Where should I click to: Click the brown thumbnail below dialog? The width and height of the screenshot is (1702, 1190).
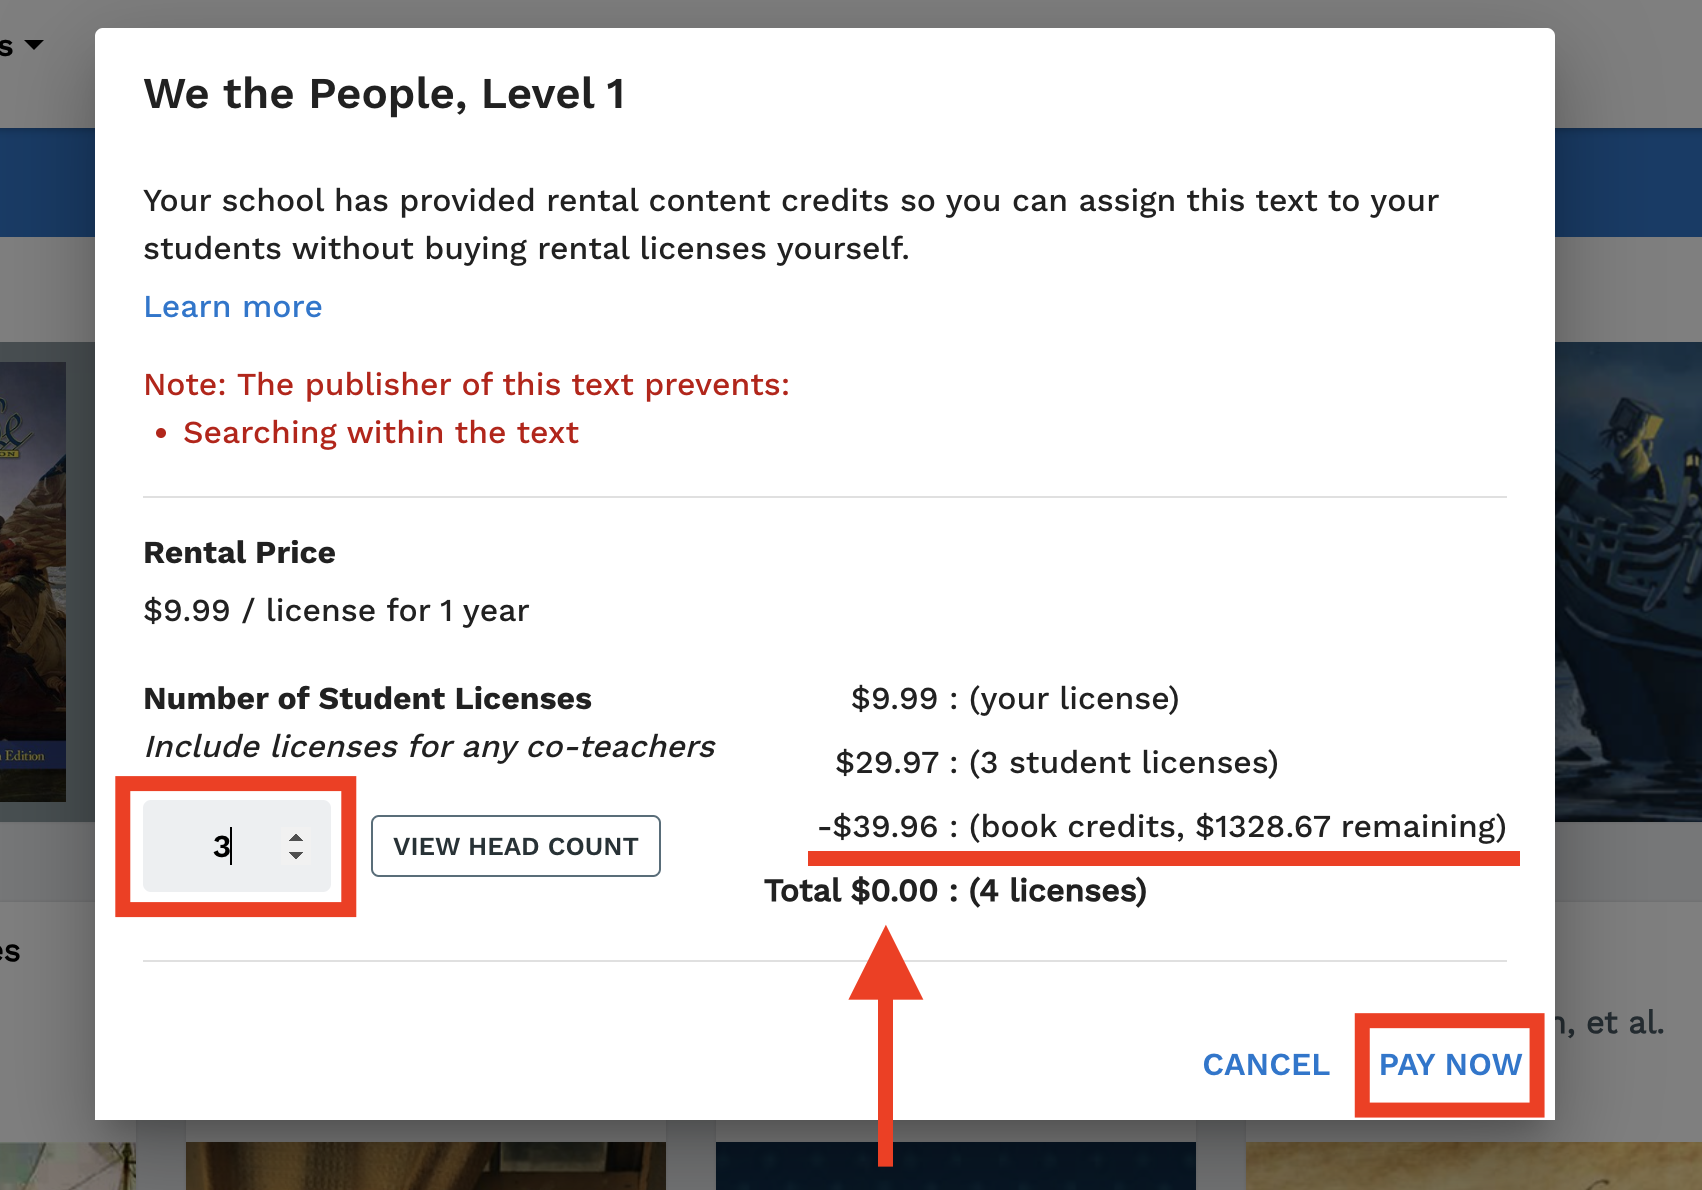(426, 1166)
